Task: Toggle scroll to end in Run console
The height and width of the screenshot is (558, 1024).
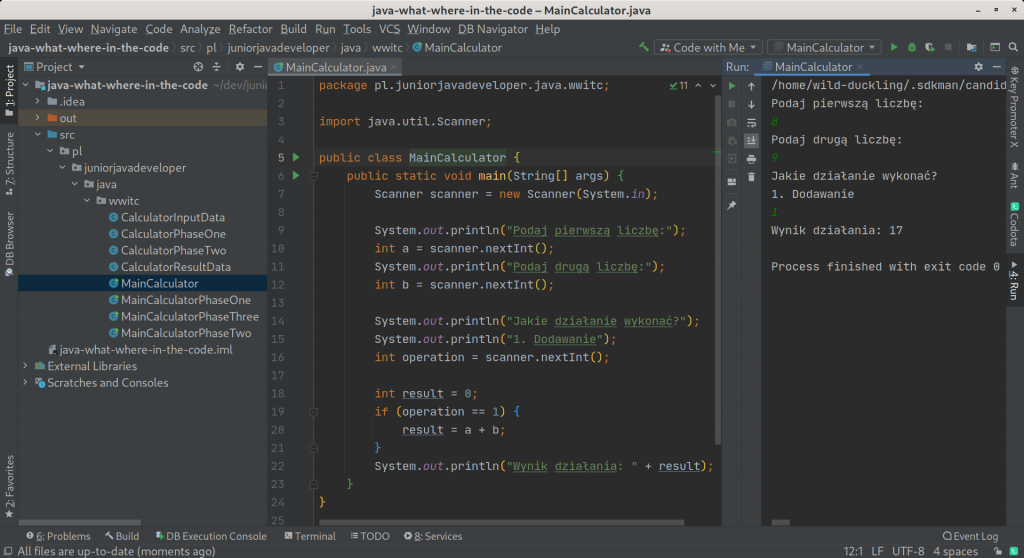Action: tap(751, 141)
